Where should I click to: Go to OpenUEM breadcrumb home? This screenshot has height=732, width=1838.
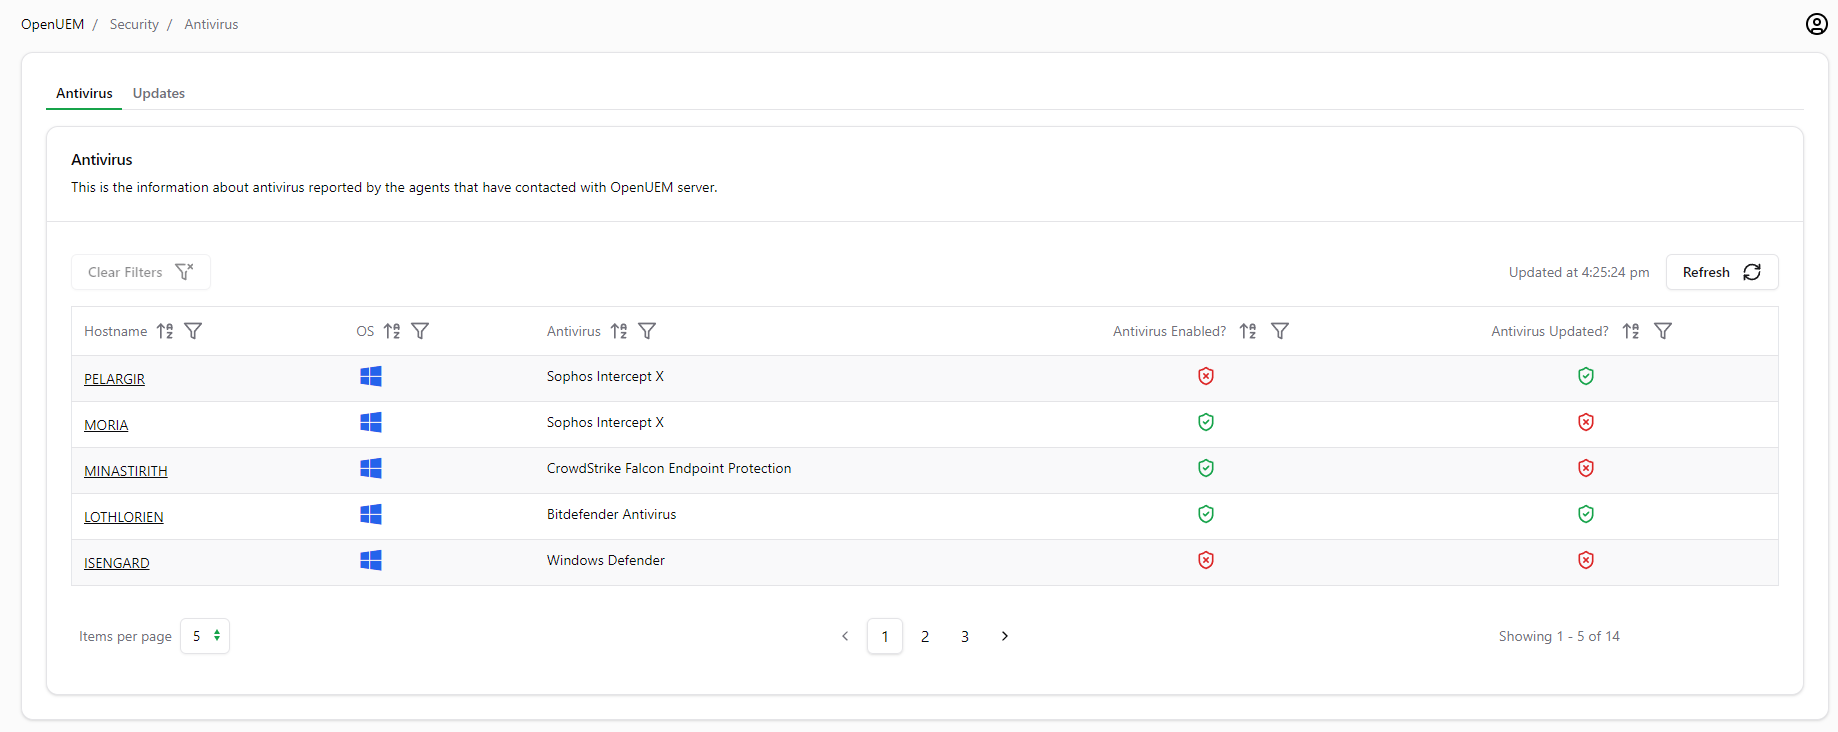pos(52,24)
